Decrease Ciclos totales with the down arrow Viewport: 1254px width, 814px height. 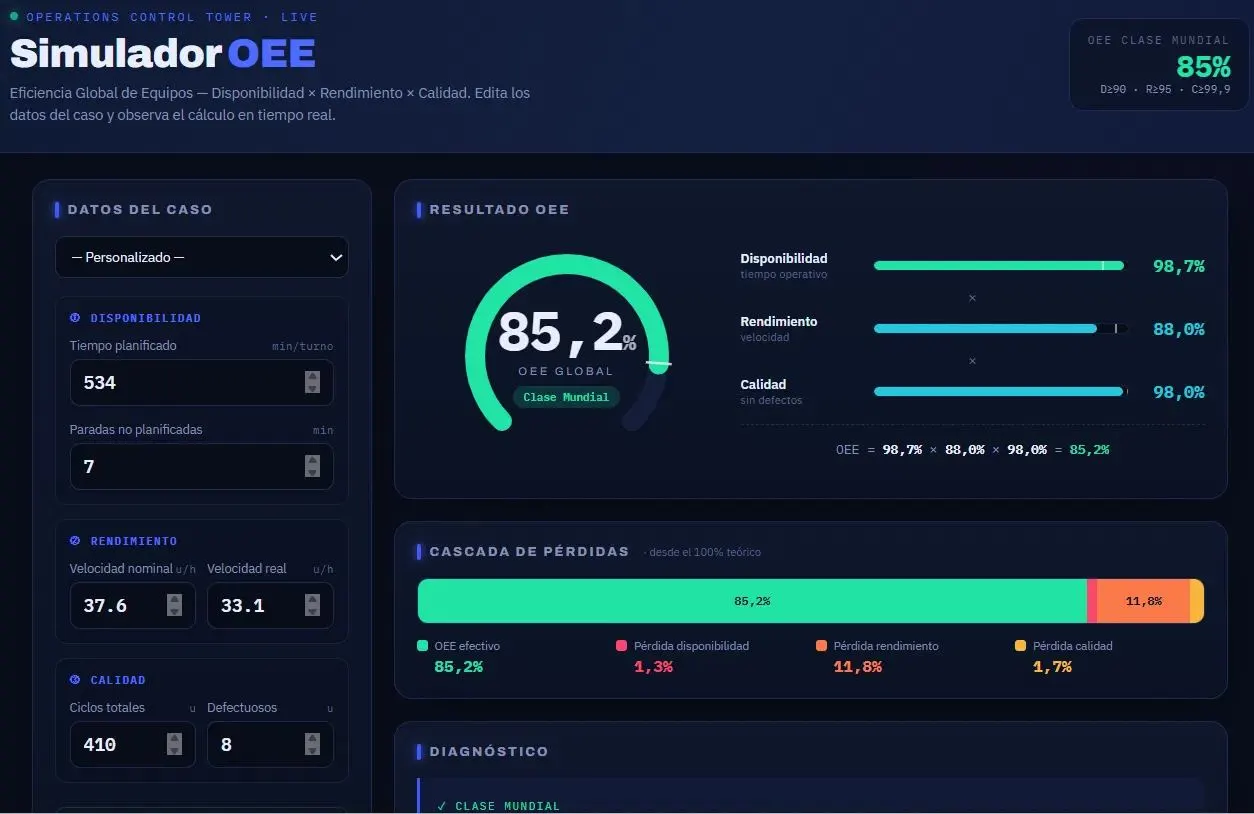pyautogui.click(x=174, y=750)
